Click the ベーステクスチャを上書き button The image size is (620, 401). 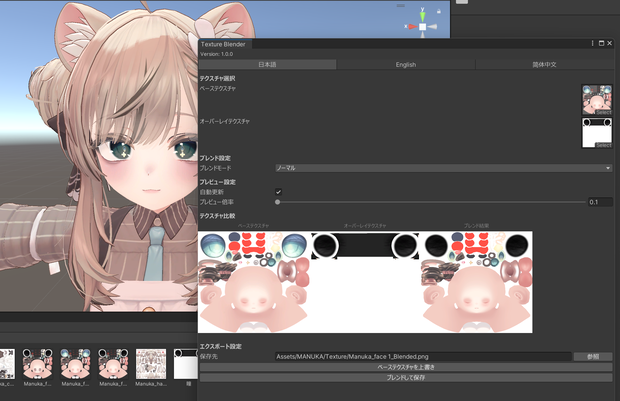point(406,367)
